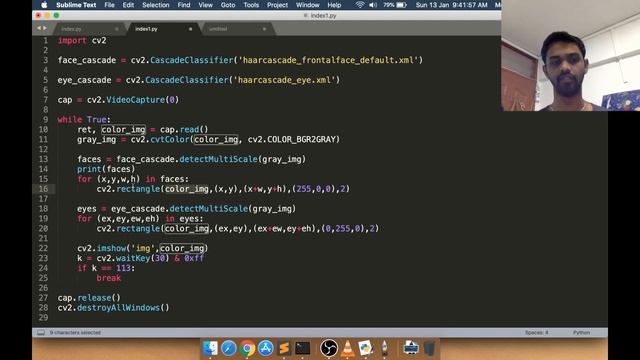Open Terminal from the dock

[x=303, y=348]
